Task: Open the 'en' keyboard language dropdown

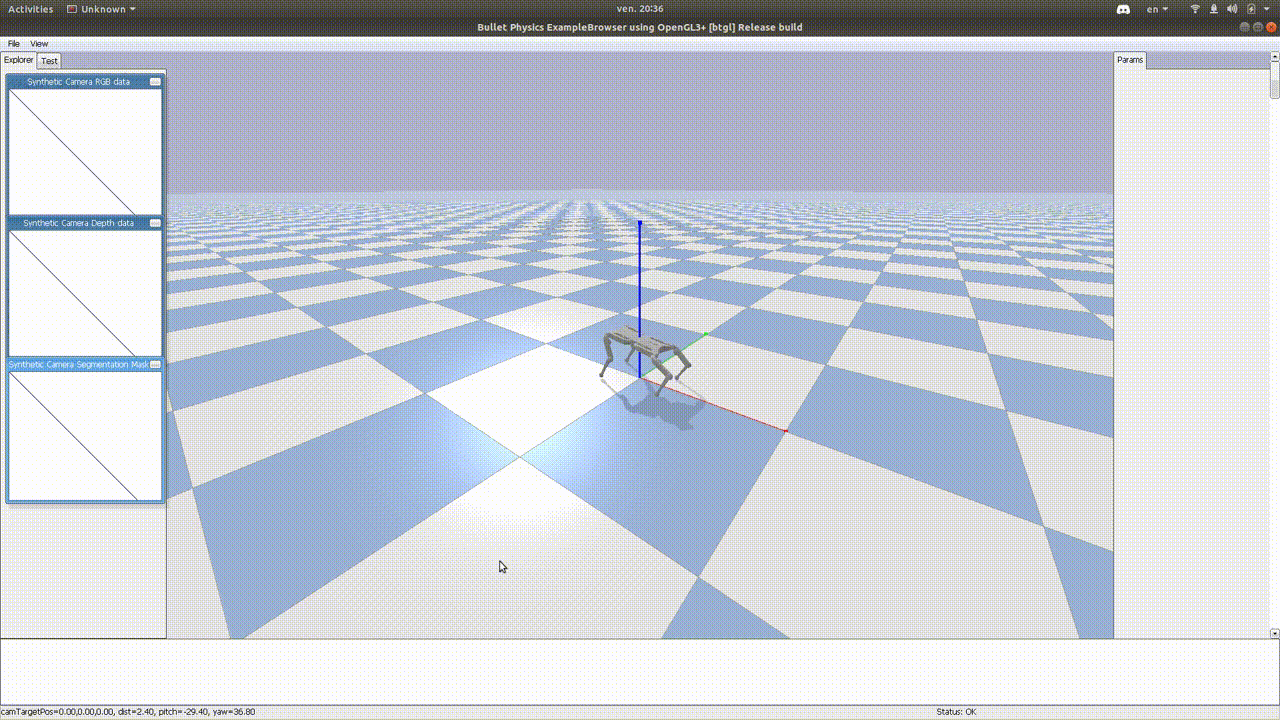Action: [1157, 9]
